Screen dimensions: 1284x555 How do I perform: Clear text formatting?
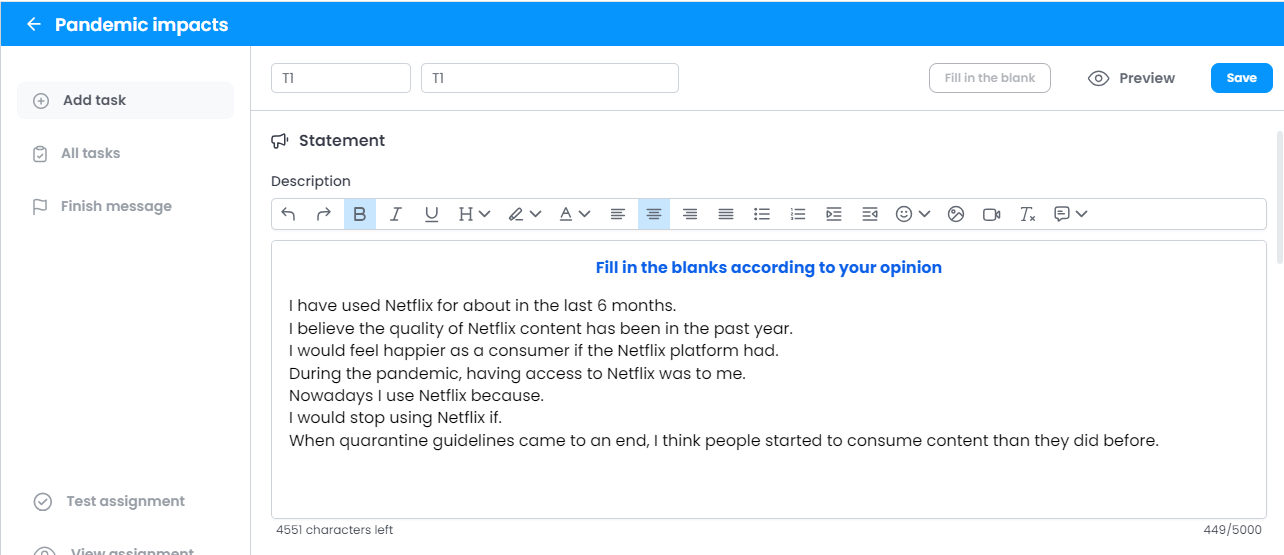point(1027,214)
